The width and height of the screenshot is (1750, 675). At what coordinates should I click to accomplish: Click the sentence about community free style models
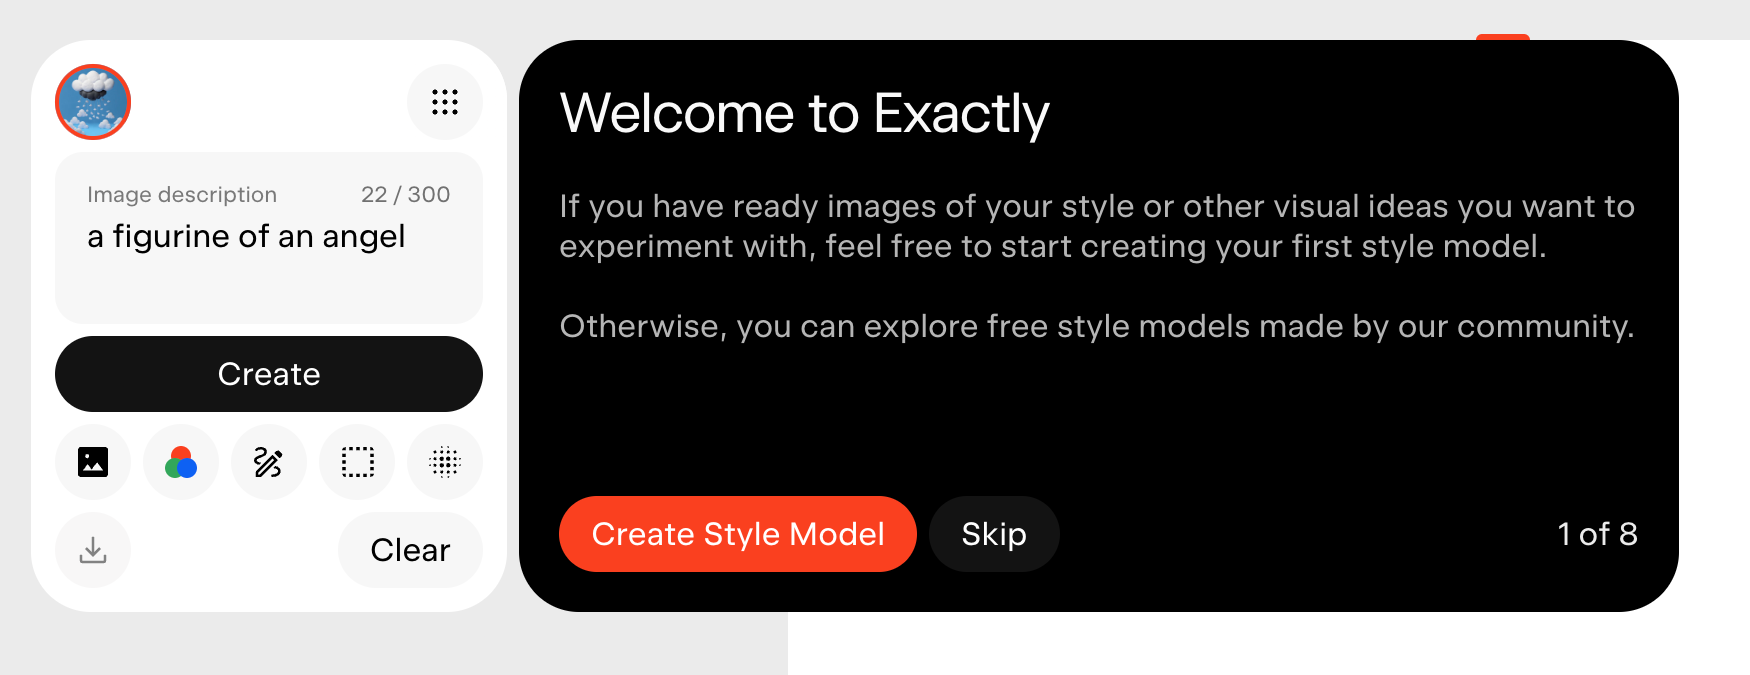click(1097, 327)
